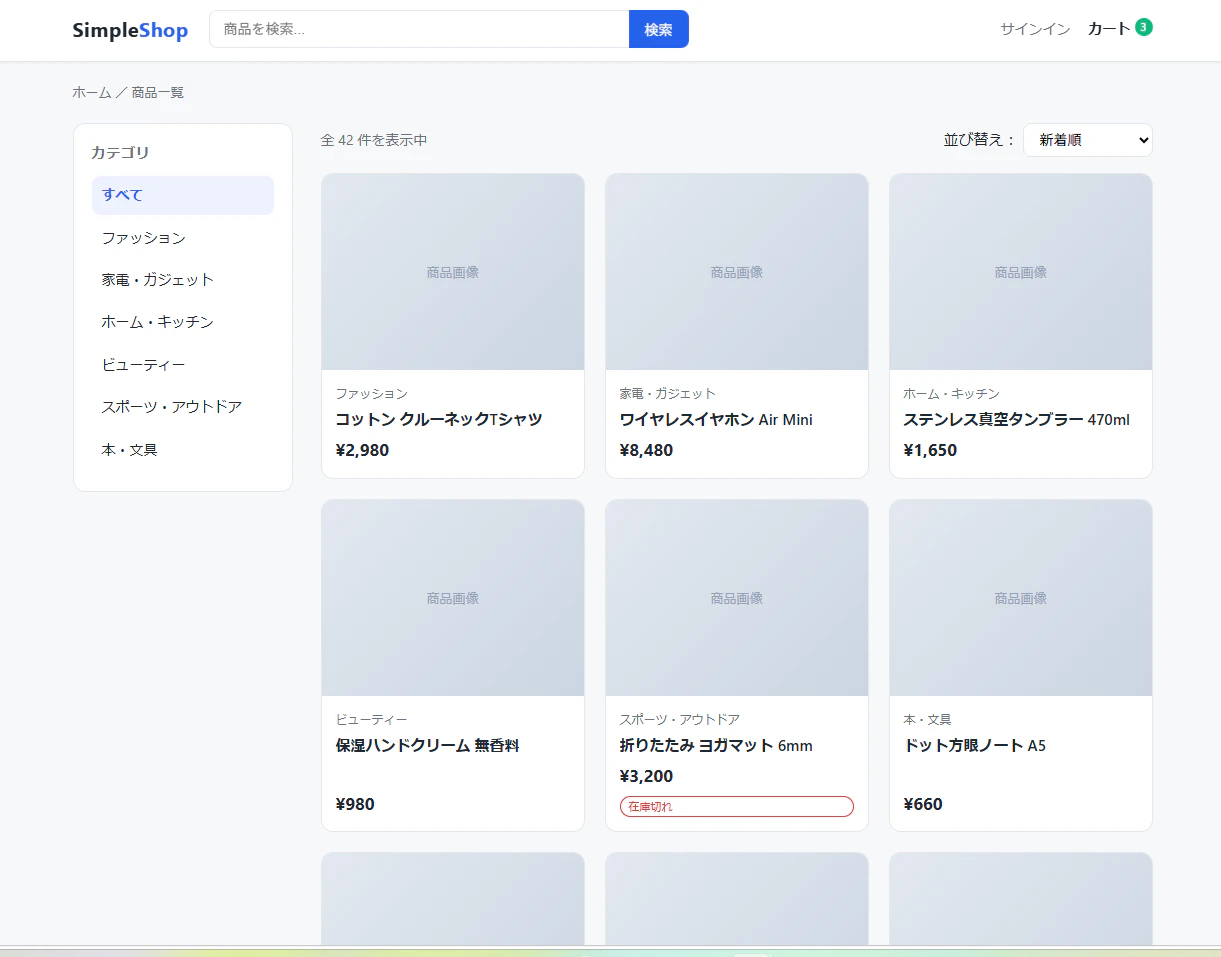The image size is (1221, 957).
Task: Click the ワイヤレスイヤホン Air Mini product image
Action: [x=737, y=272]
